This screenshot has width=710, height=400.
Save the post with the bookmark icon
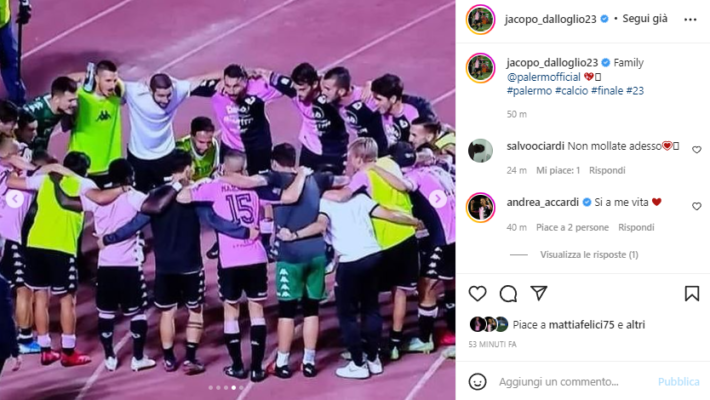pyautogui.click(x=691, y=294)
